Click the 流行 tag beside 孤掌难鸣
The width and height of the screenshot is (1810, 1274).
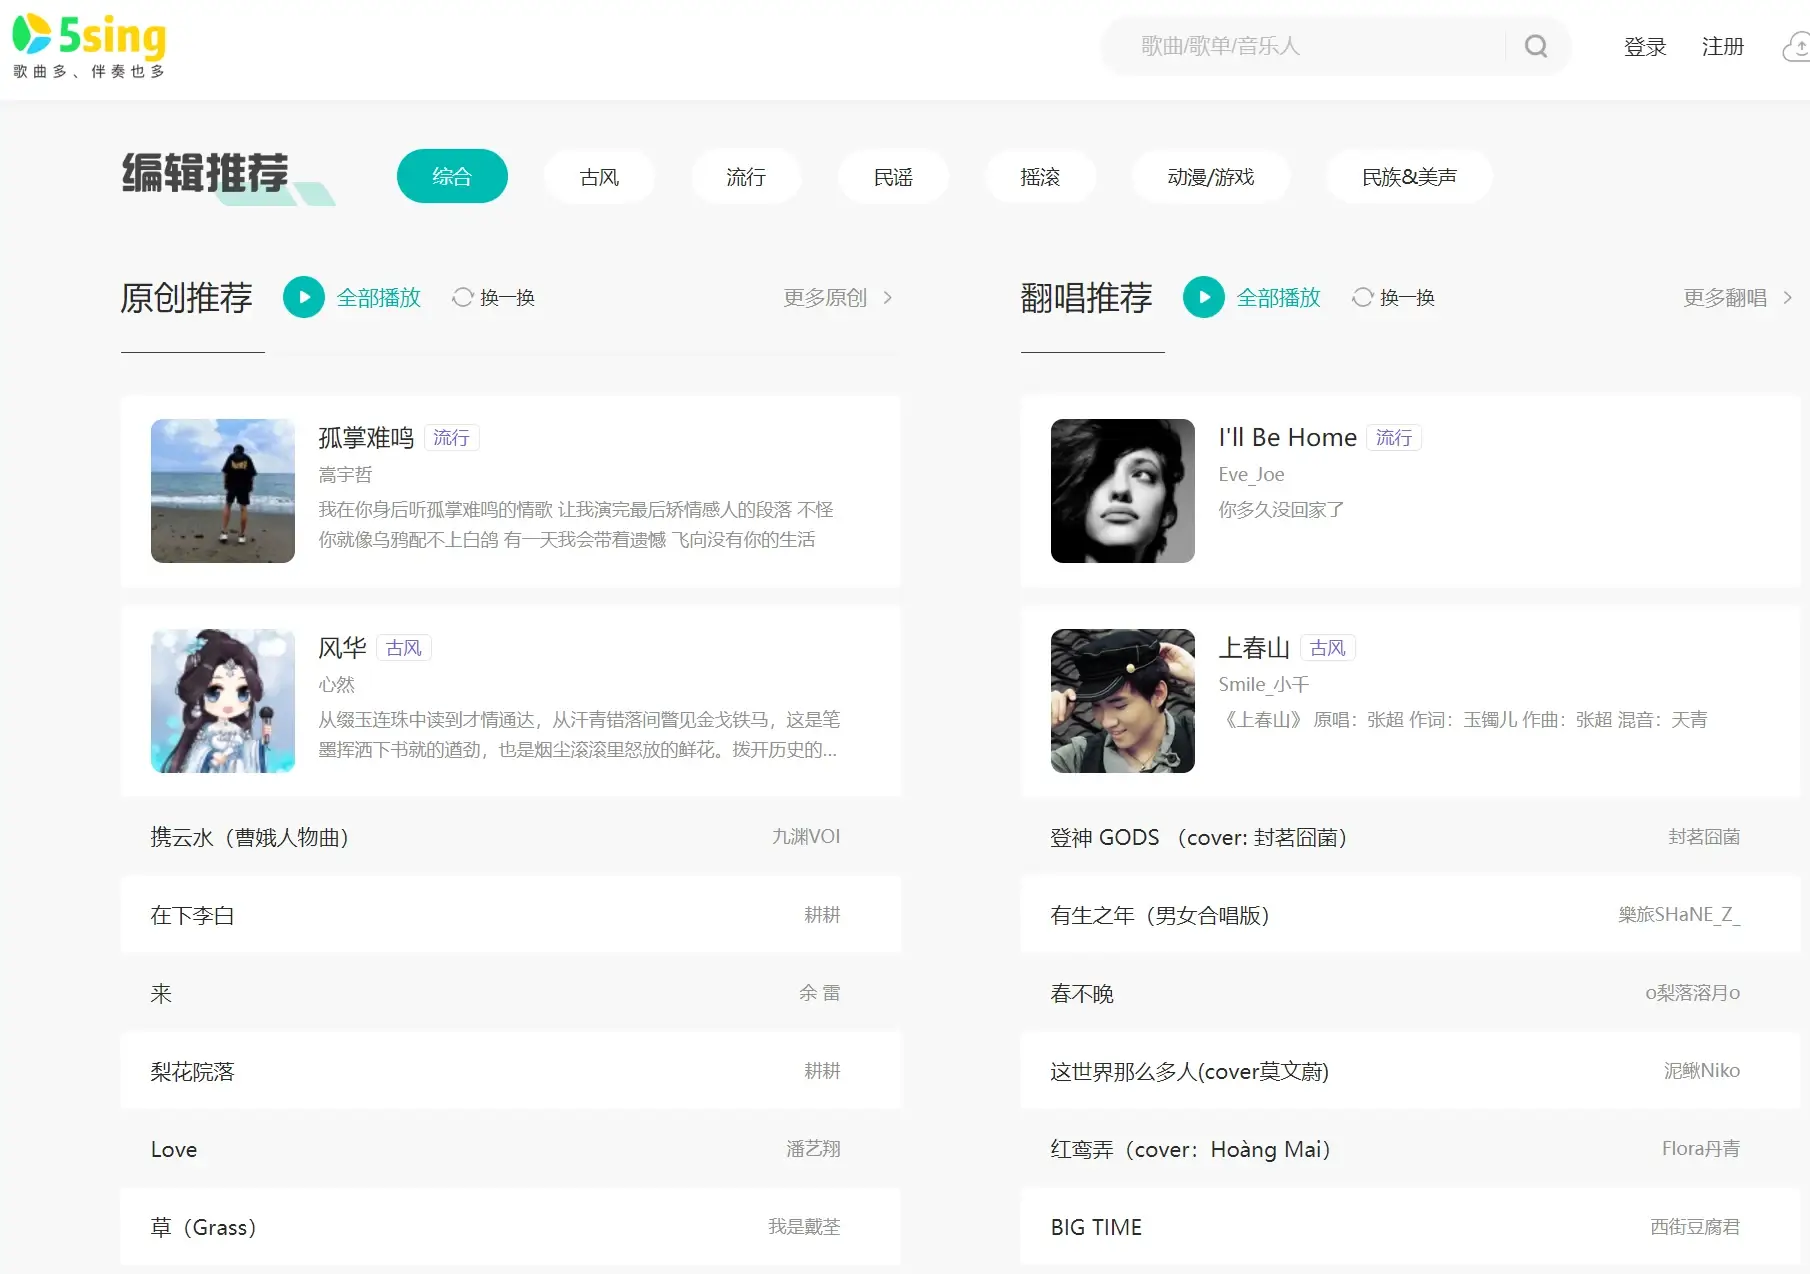pyautogui.click(x=451, y=438)
